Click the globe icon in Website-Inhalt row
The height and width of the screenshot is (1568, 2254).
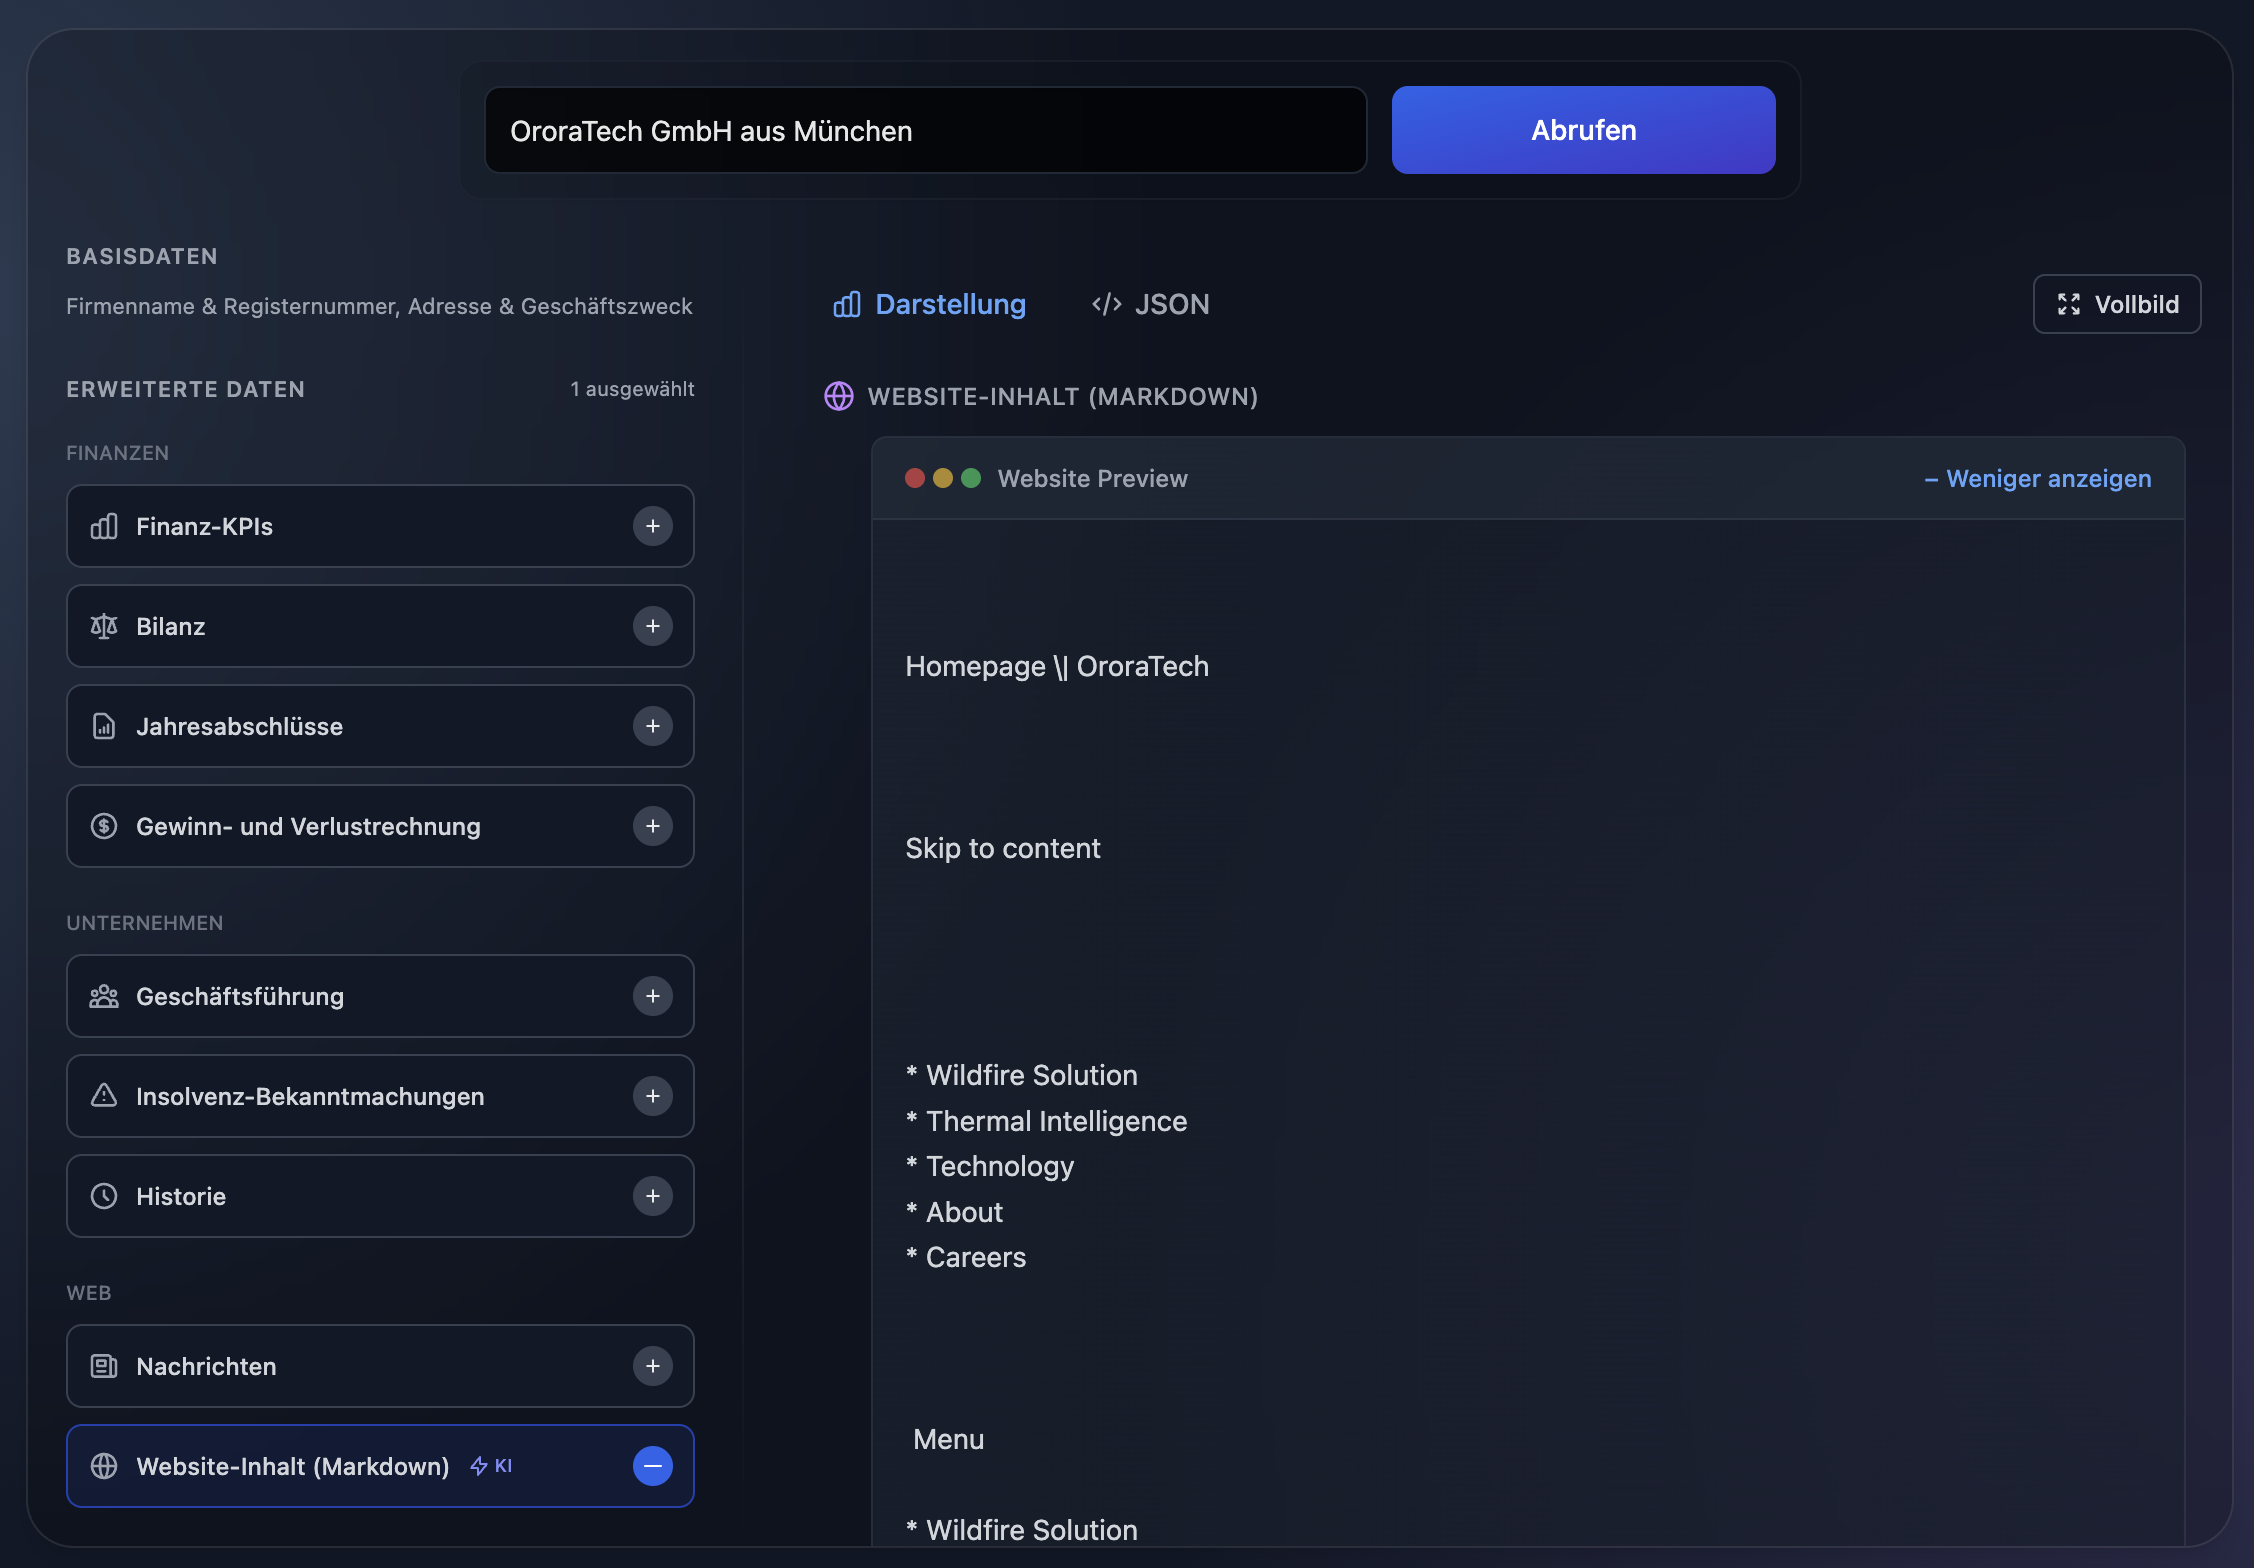point(104,1466)
